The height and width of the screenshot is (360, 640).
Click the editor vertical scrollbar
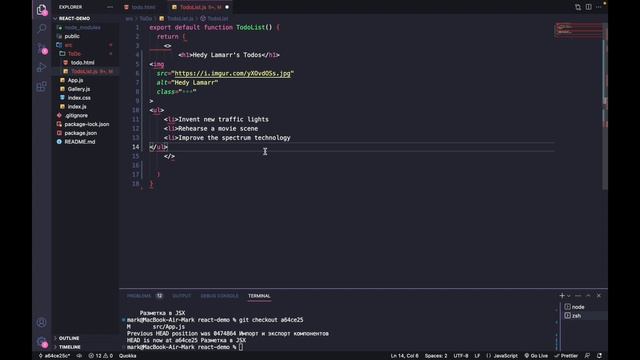[x=605, y=106]
